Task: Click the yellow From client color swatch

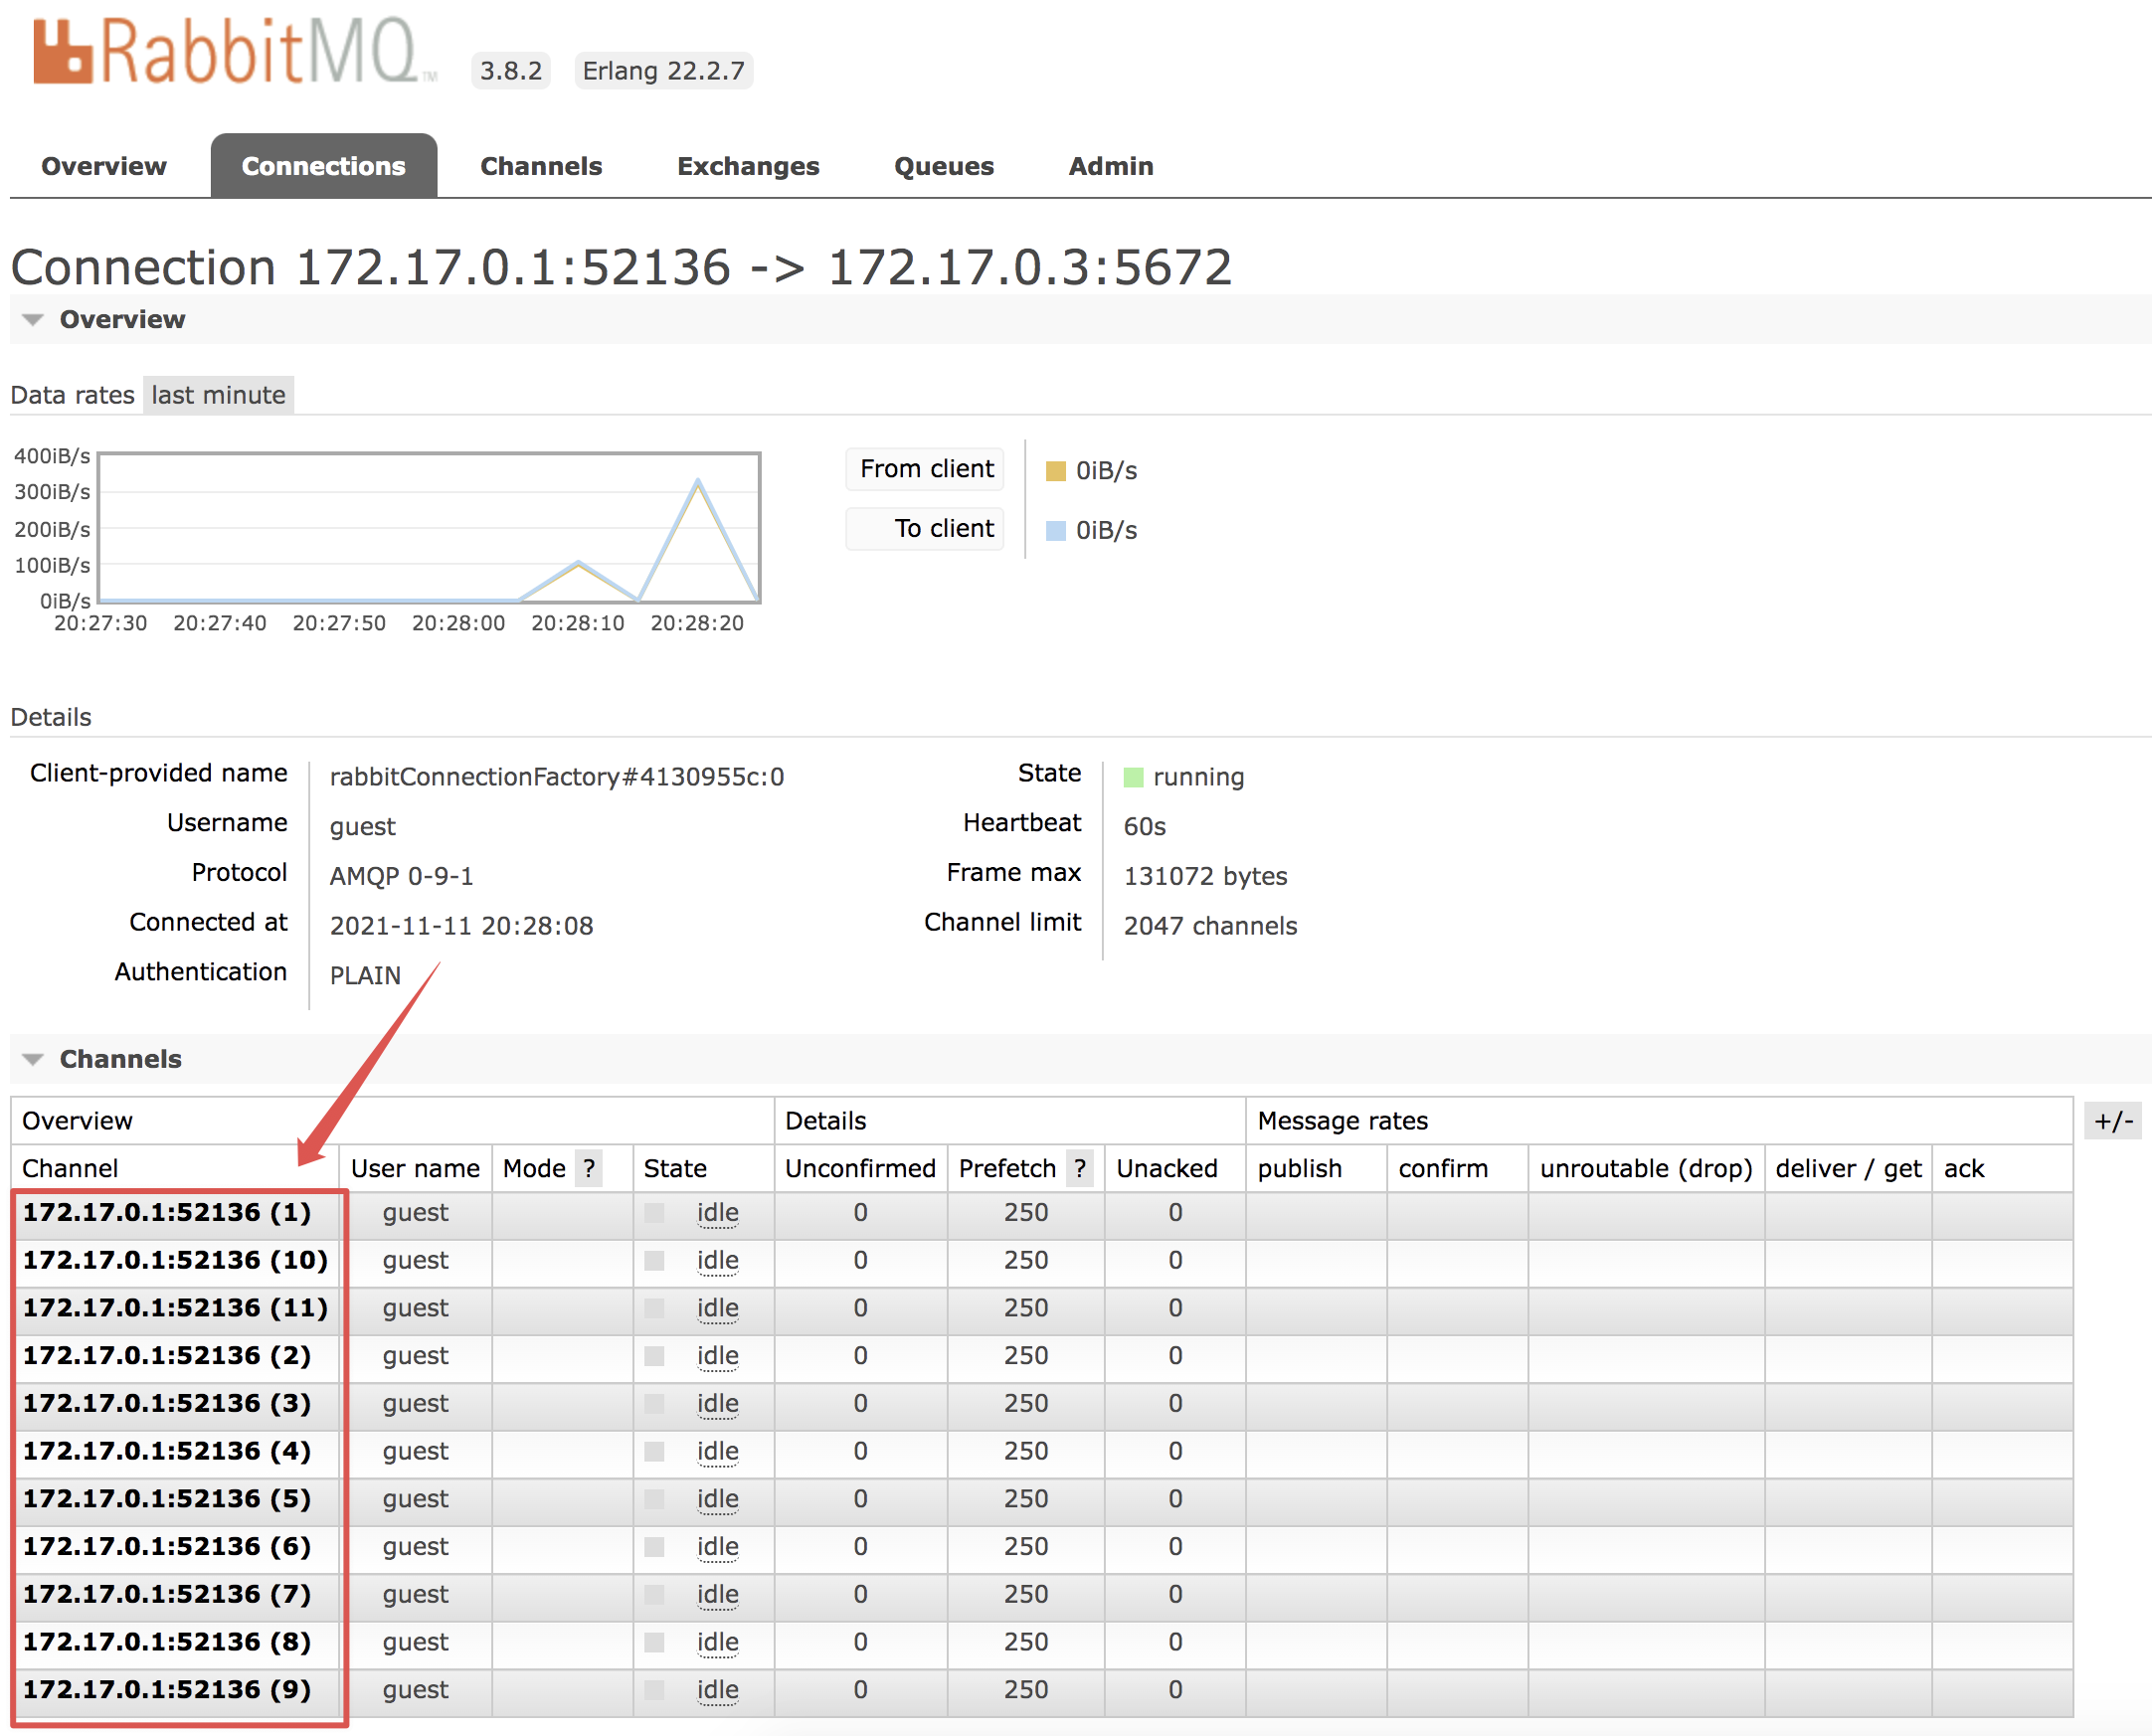Action: [x=1056, y=470]
